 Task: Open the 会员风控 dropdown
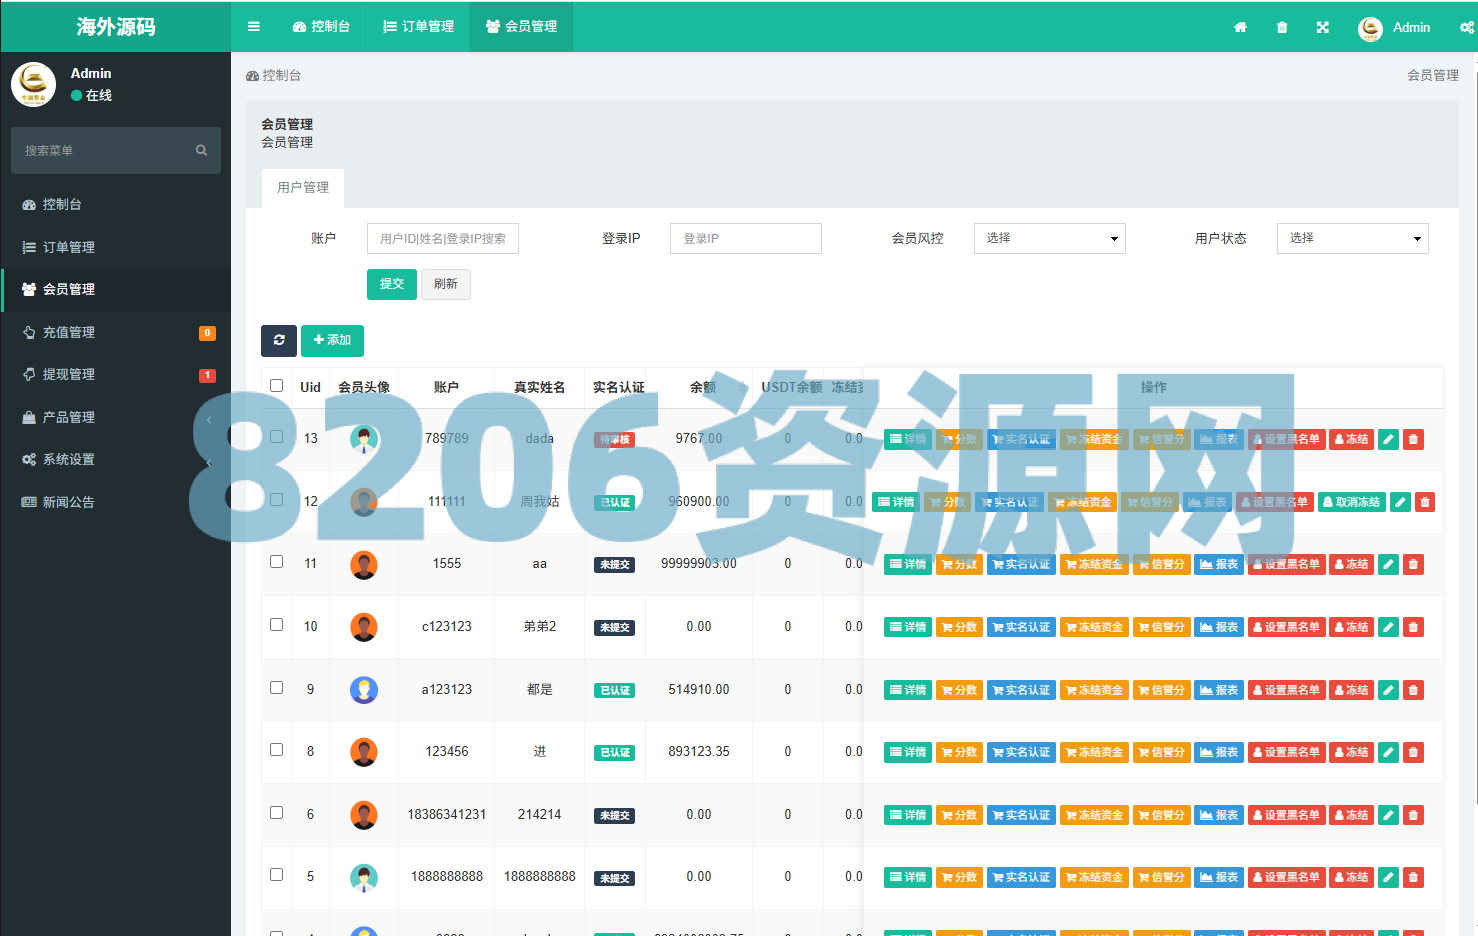(1049, 238)
